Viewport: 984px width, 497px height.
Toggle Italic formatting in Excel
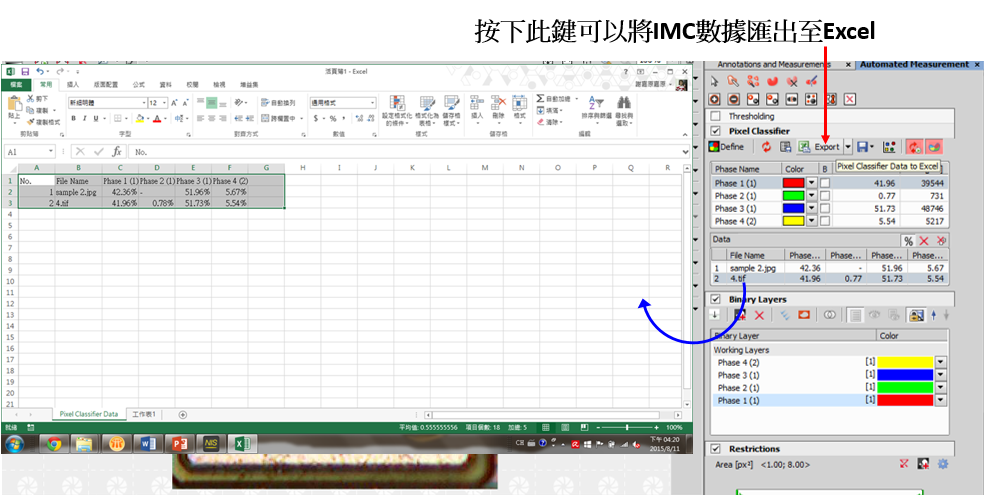85,119
